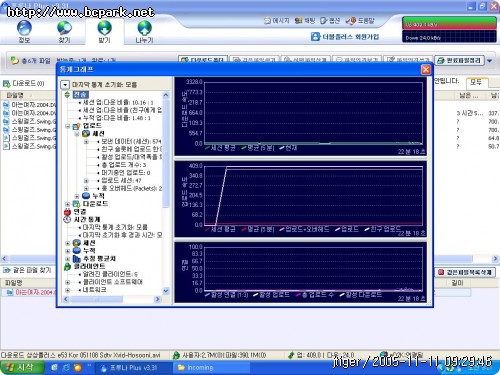The width and height of the screenshot is (500, 375).
Task: Click the 세션 icon under 시간 통계
Action: pos(77,243)
